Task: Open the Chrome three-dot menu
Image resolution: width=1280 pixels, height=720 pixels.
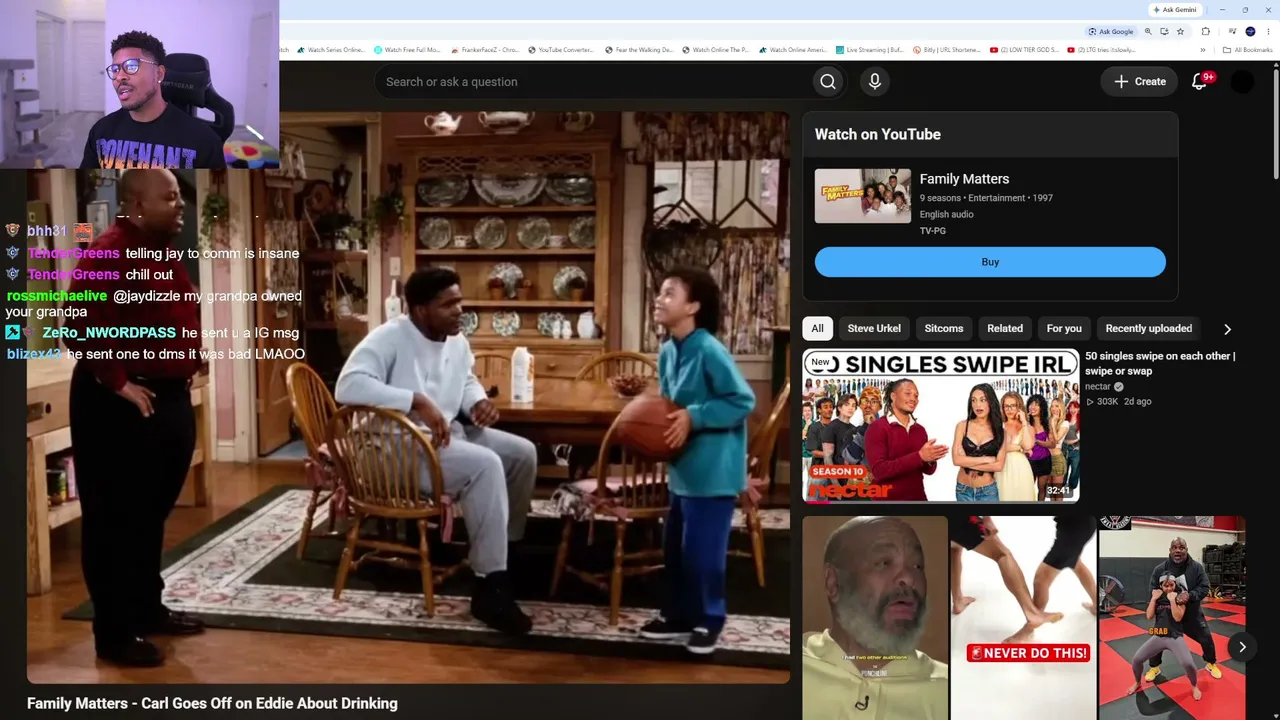Action: pos(1268,31)
